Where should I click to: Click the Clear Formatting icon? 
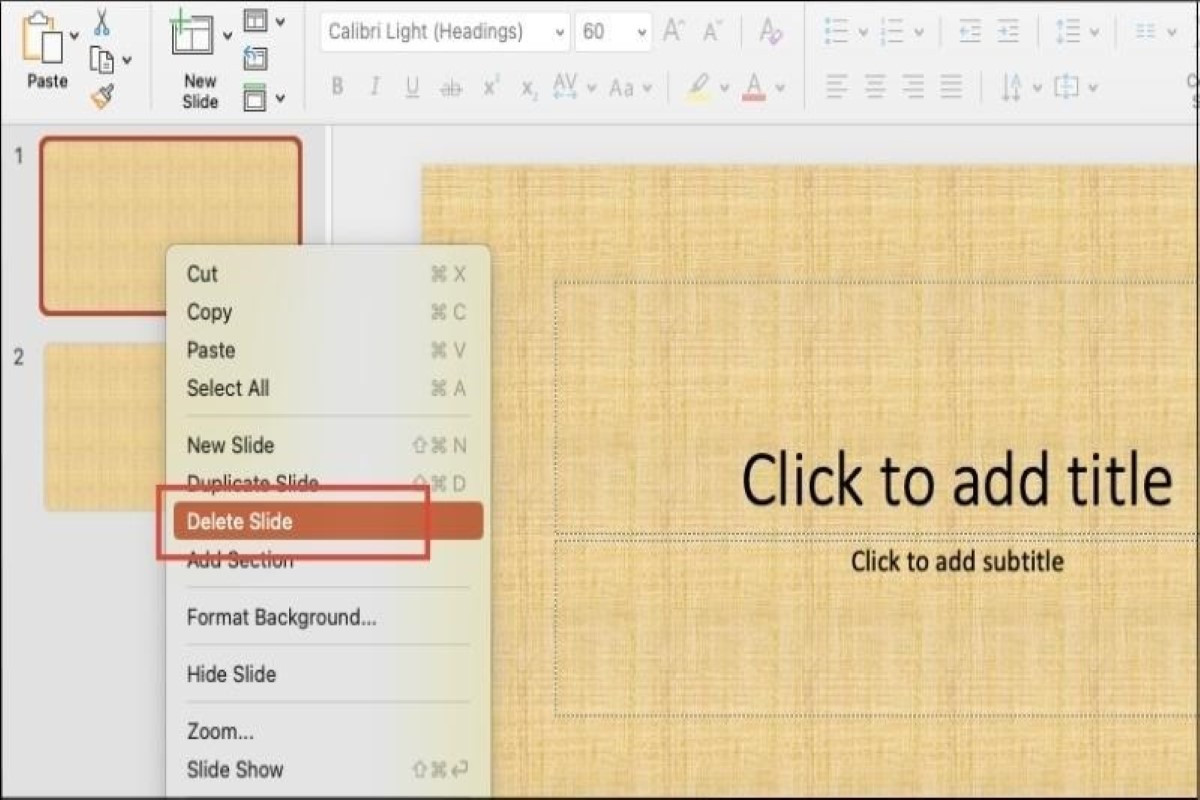point(770,31)
